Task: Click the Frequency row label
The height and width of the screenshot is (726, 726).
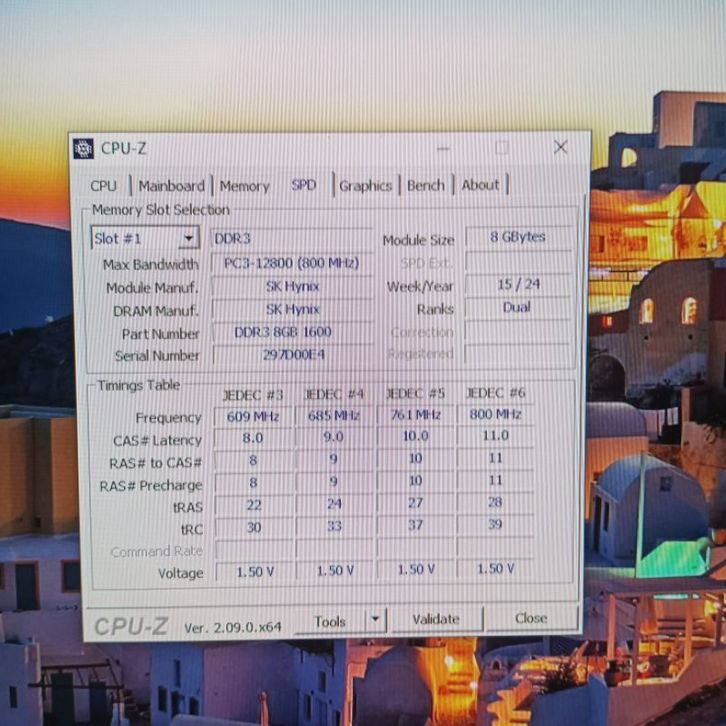Action: pos(168,418)
